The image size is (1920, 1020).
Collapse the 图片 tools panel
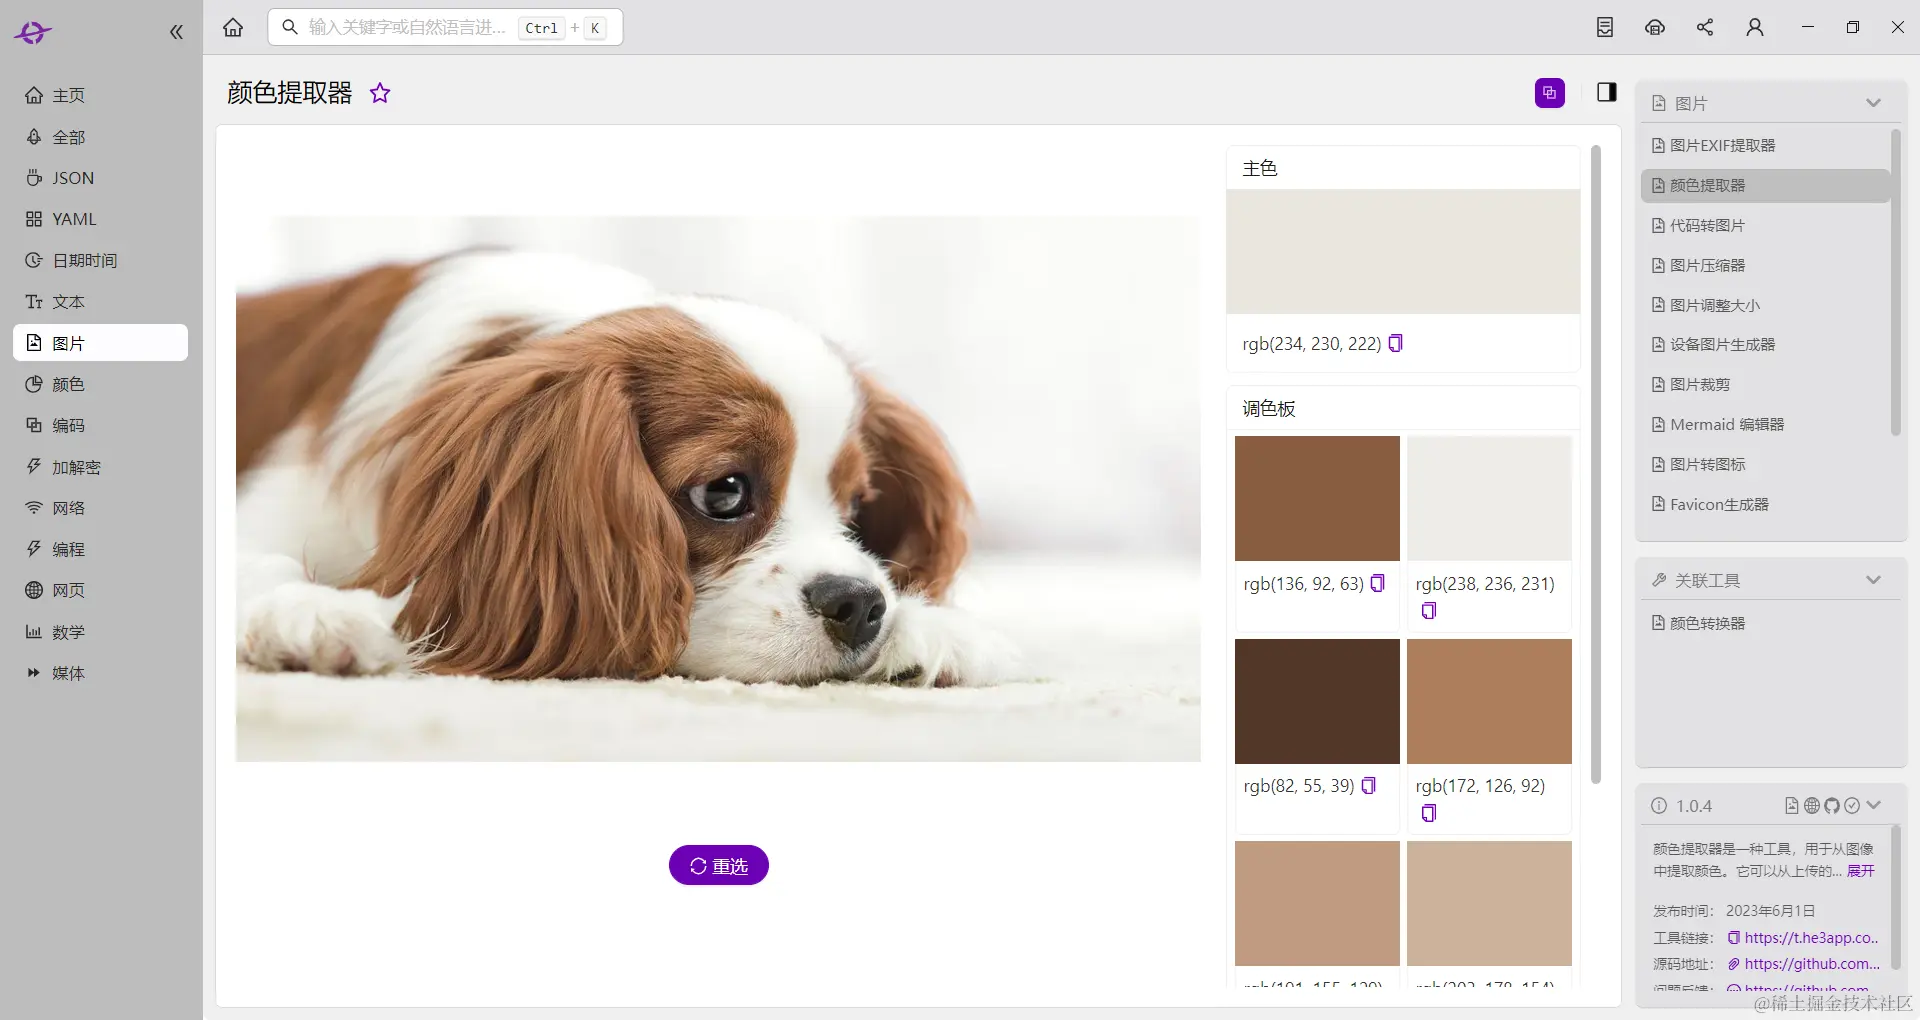point(1873,103)
